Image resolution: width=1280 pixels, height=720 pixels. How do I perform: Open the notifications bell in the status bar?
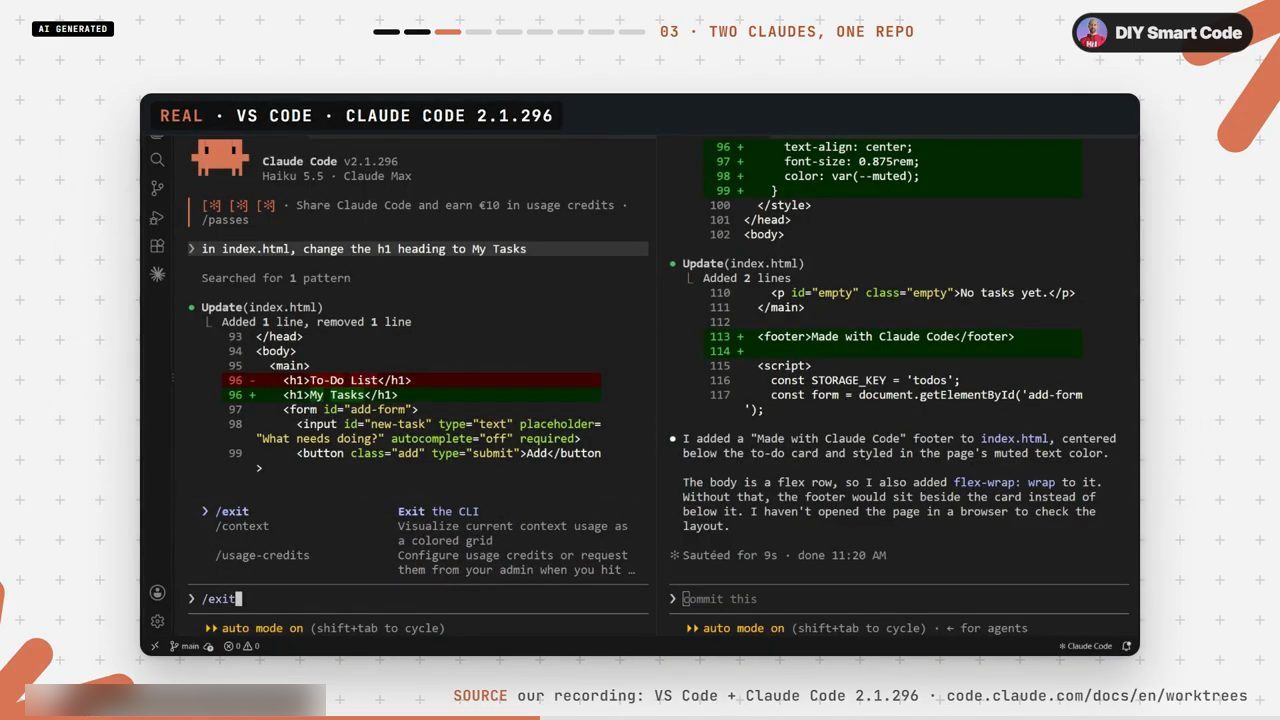click(1127, 646)
